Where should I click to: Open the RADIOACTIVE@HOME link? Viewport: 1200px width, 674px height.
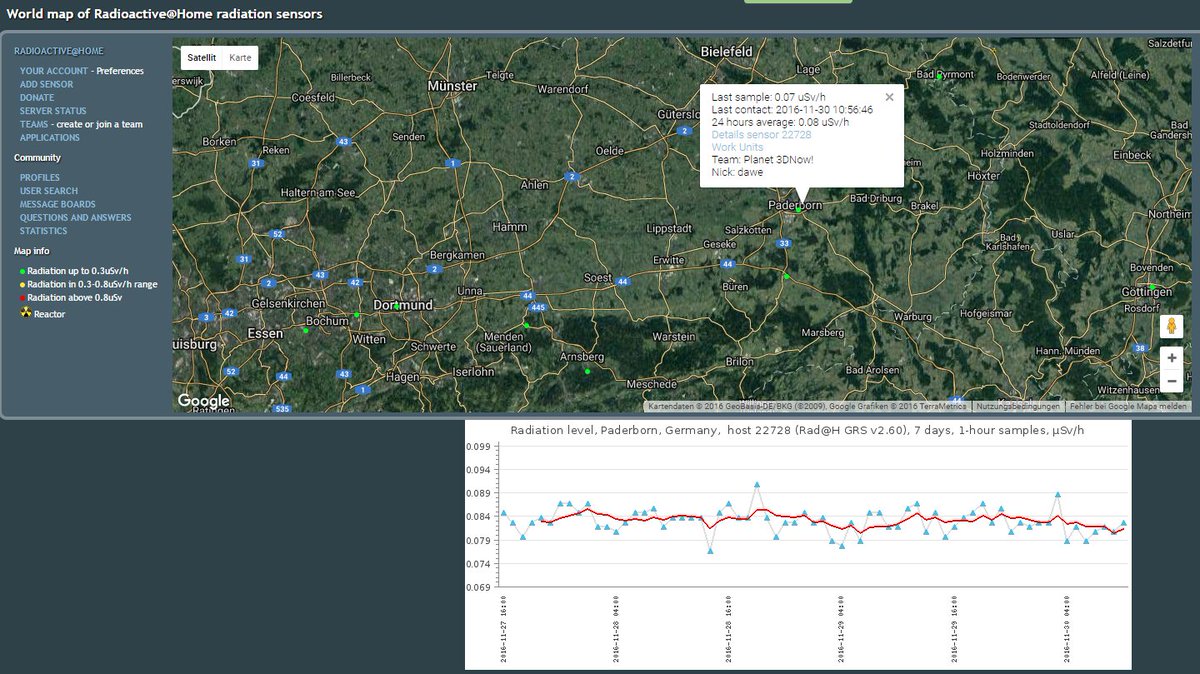point(58,51)
